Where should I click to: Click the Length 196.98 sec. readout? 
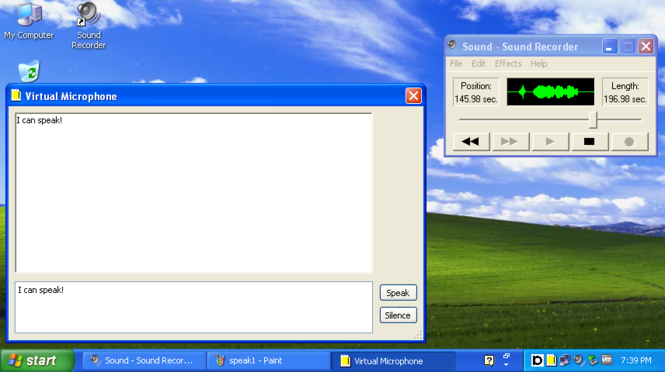point(625,92)
